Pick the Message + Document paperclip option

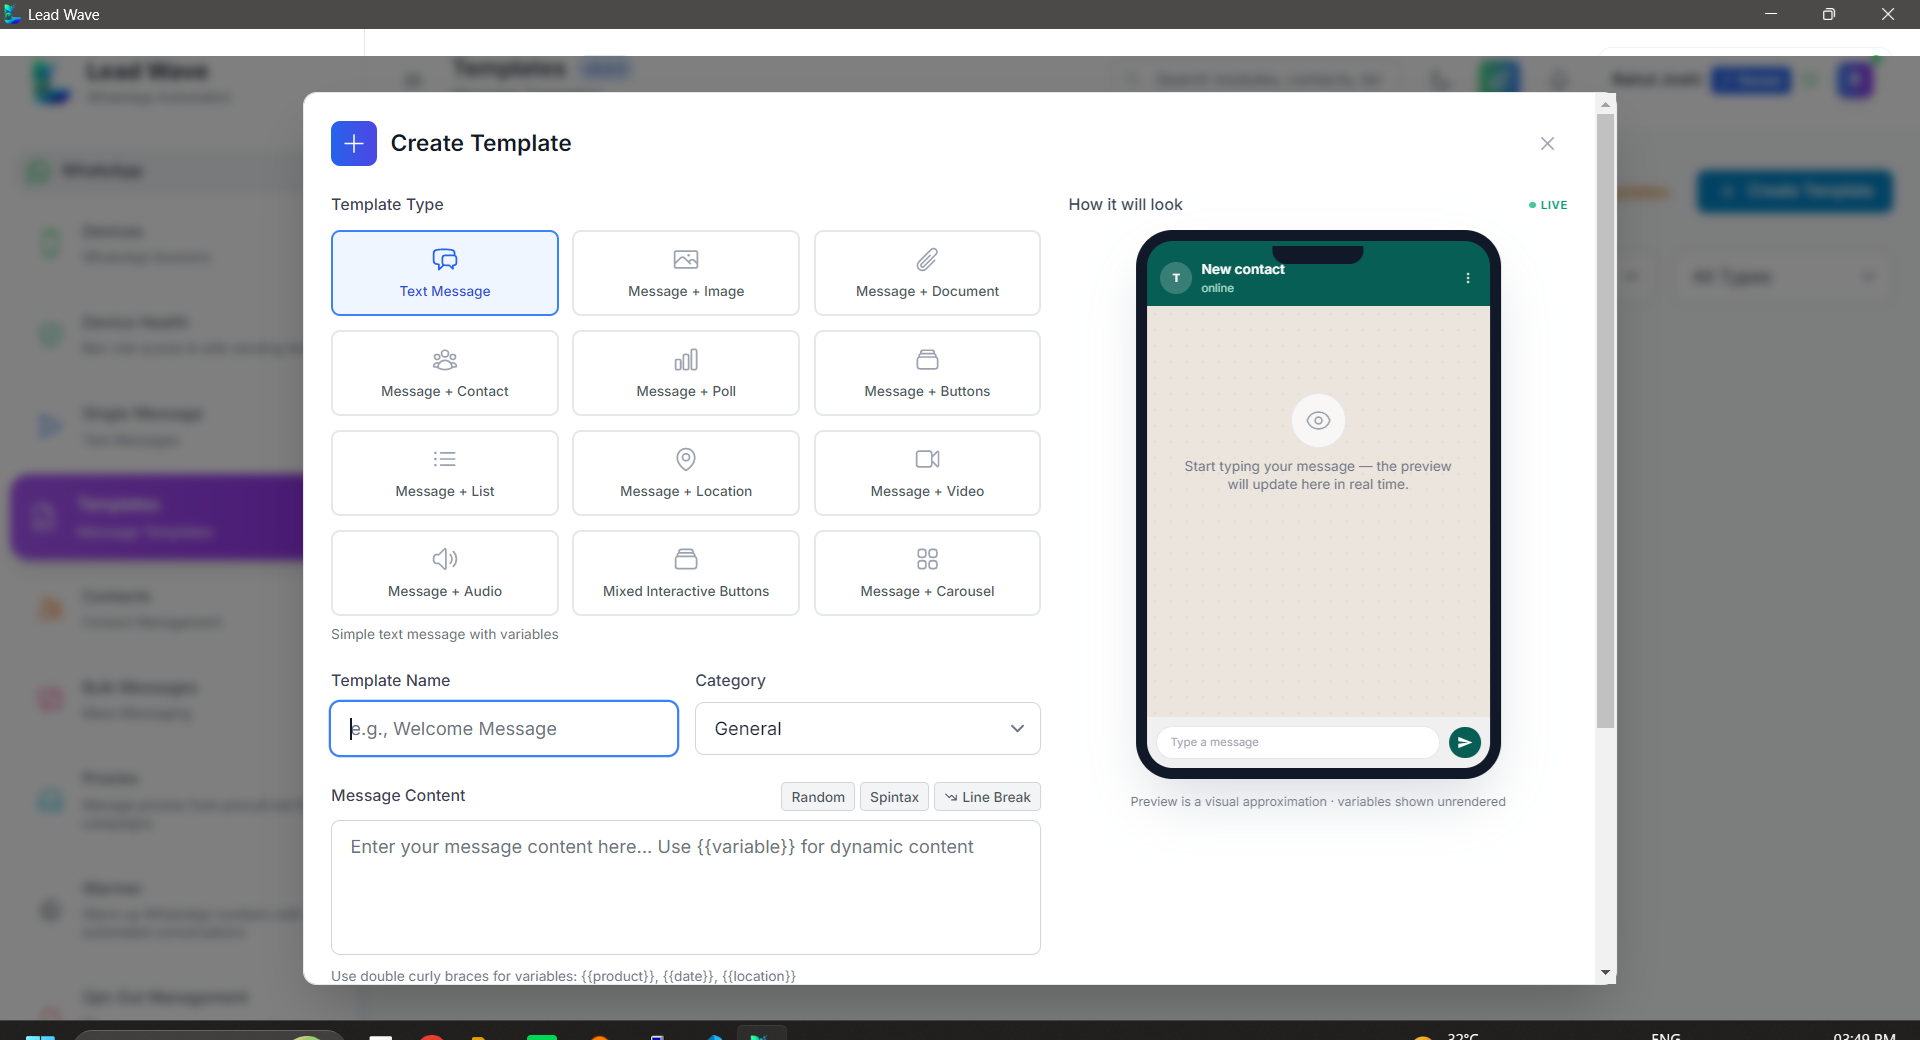927,273
